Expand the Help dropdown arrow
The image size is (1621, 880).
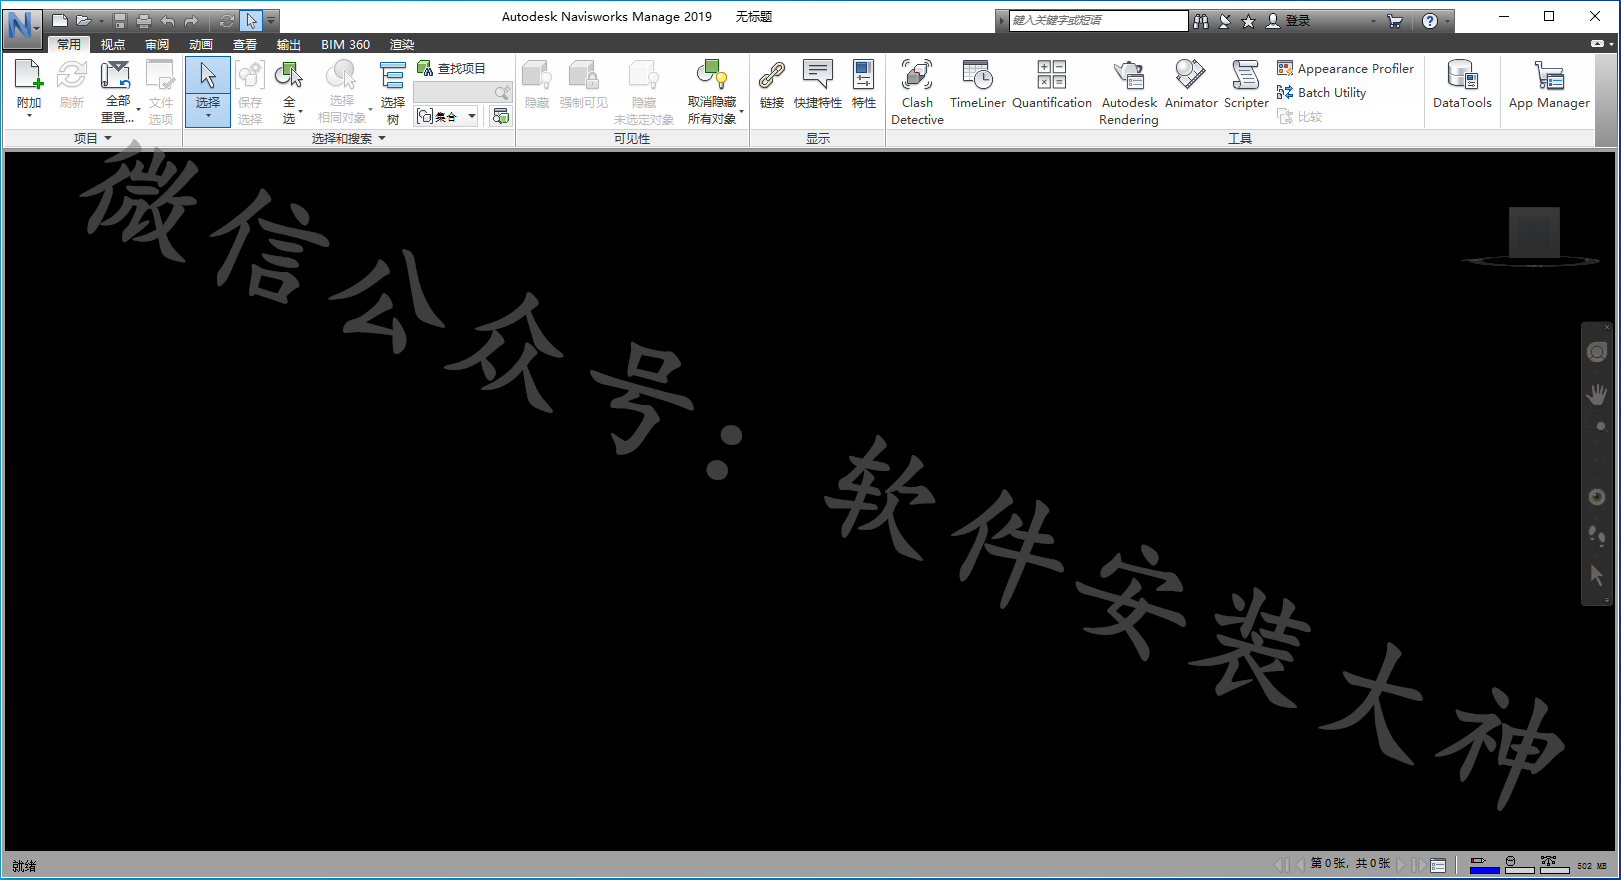point(1447,21)
